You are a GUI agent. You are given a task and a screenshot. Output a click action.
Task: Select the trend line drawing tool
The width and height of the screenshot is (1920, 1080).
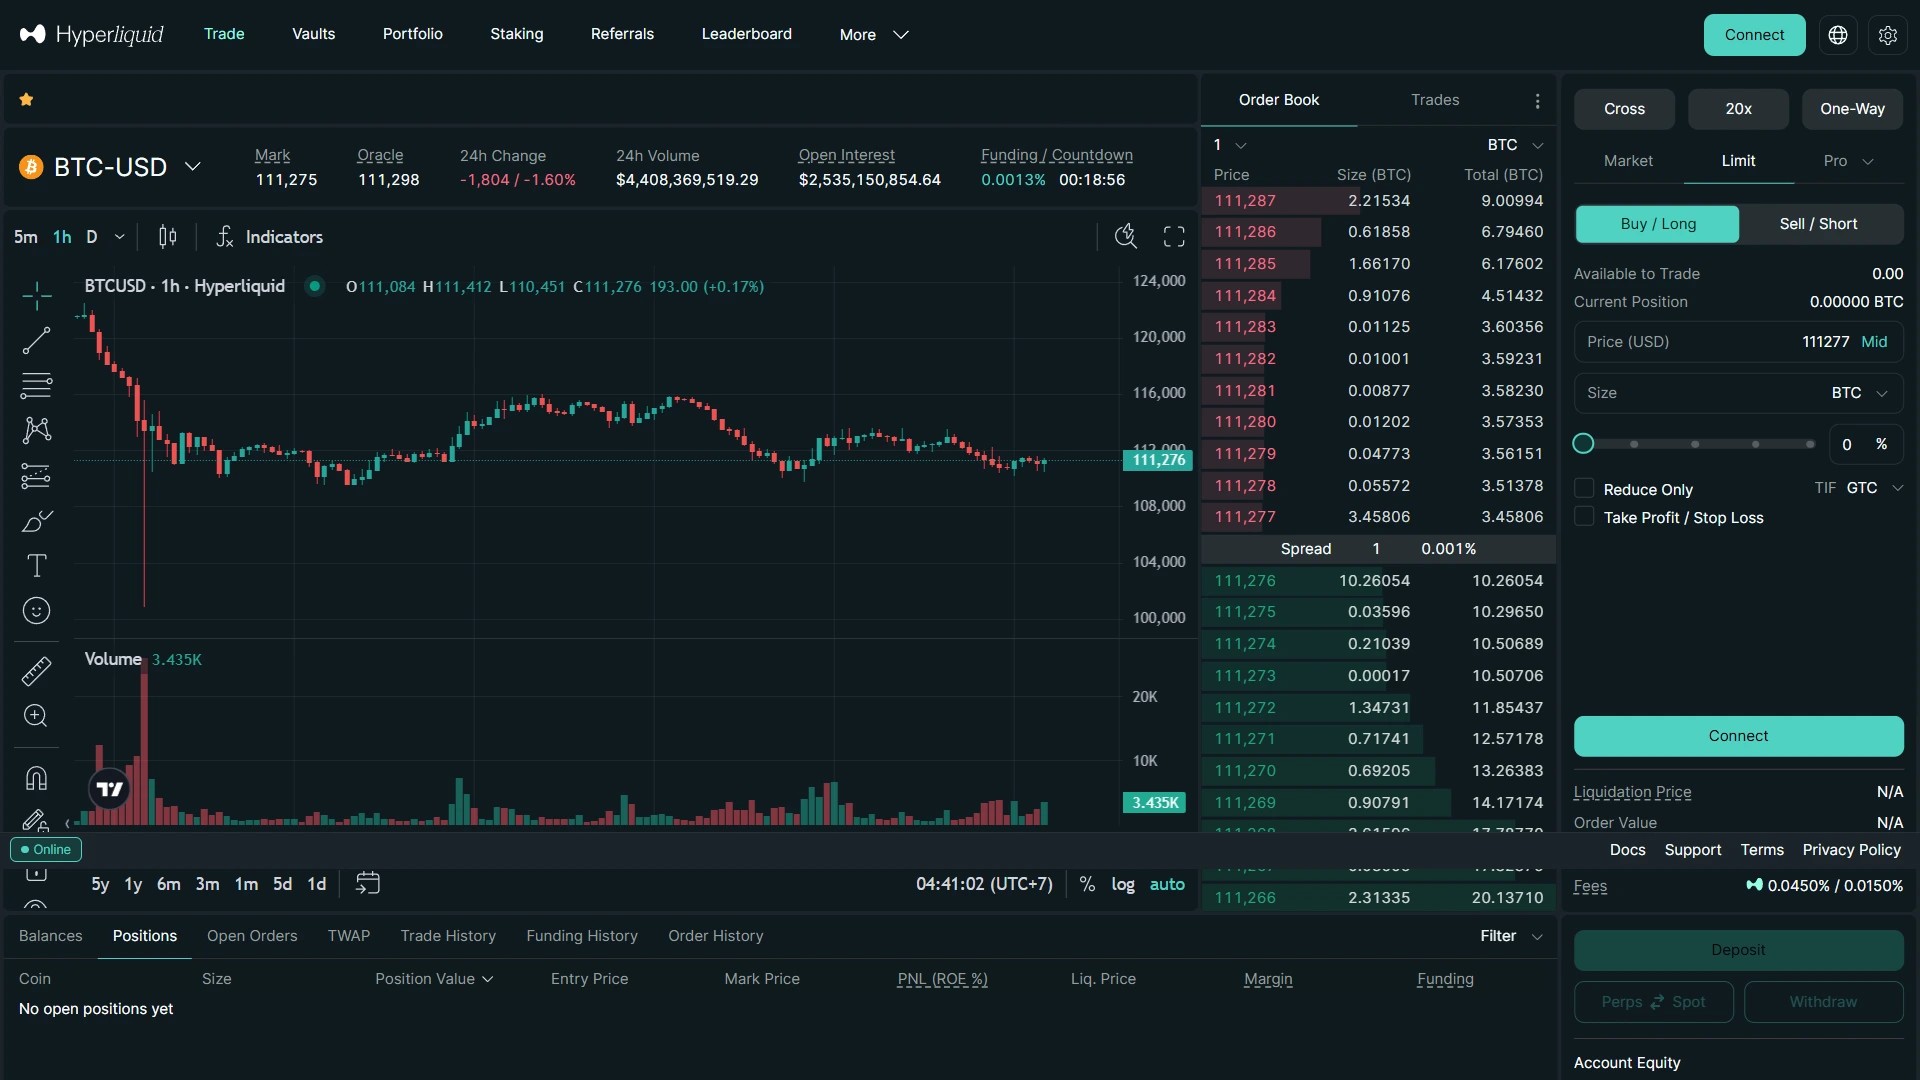pos(36,340)
